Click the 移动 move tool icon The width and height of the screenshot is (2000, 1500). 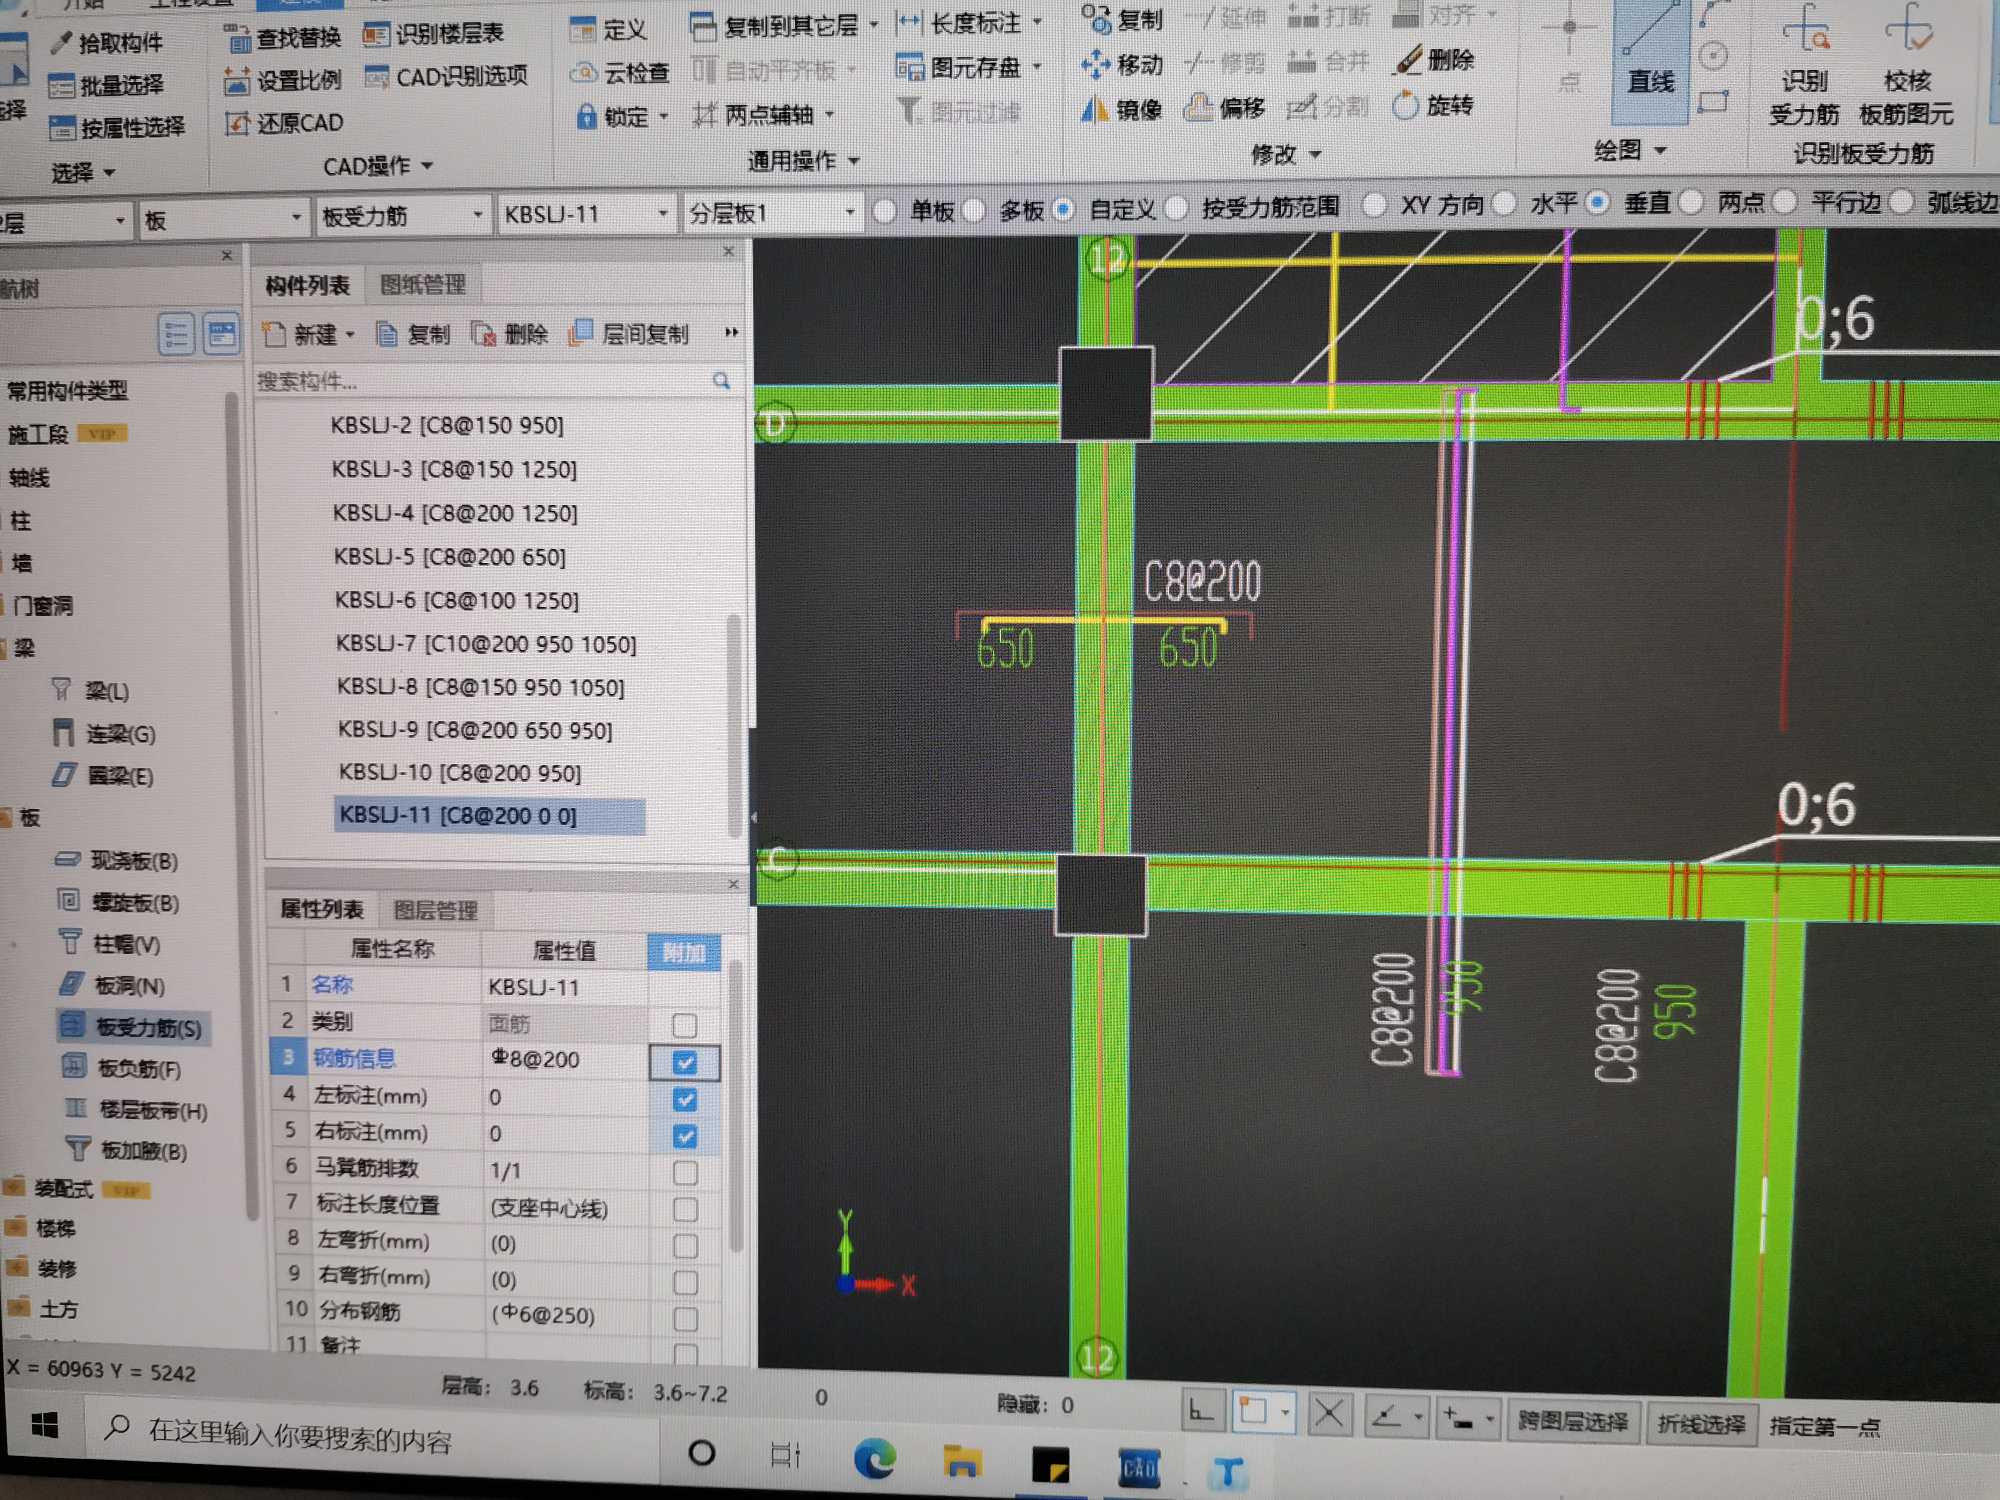click(1096, 65)
